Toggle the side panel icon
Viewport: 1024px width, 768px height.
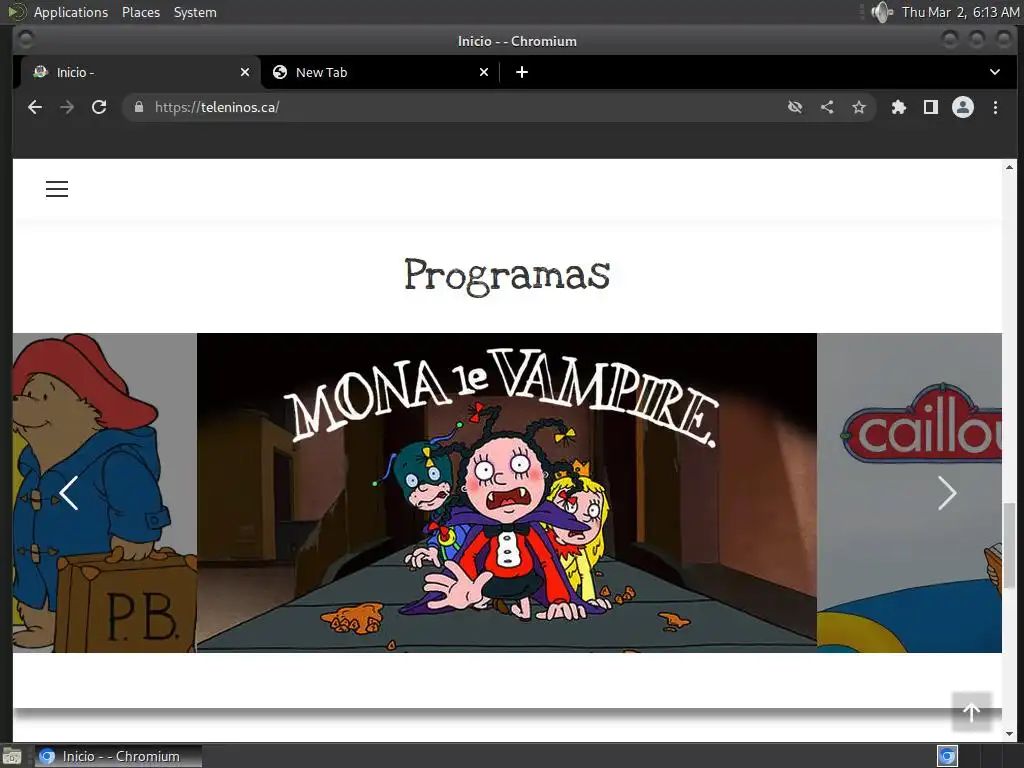tap(931, 107)
